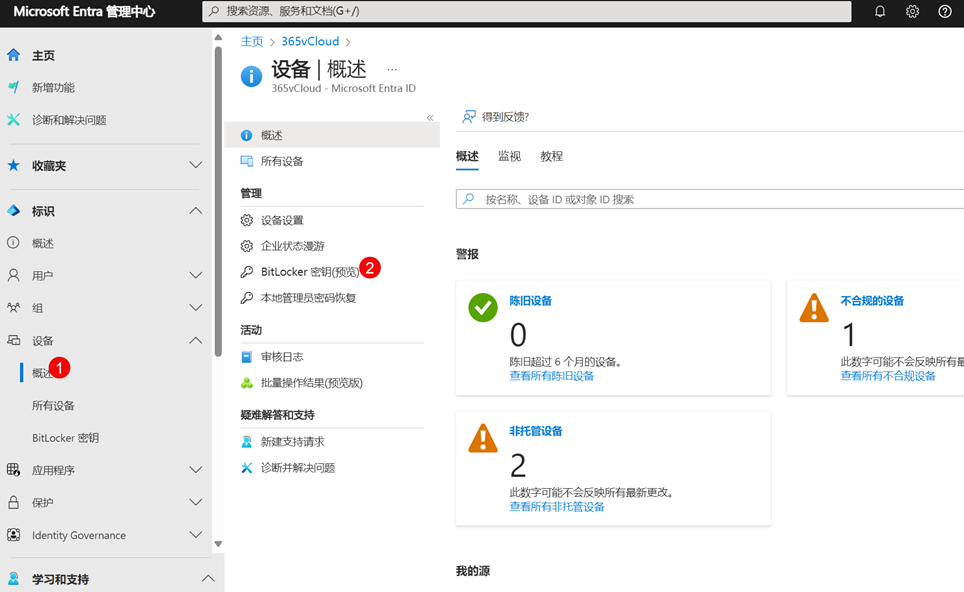964x592 pixels.
Task: Expand the 保护 section chevron
Action: 196,502
